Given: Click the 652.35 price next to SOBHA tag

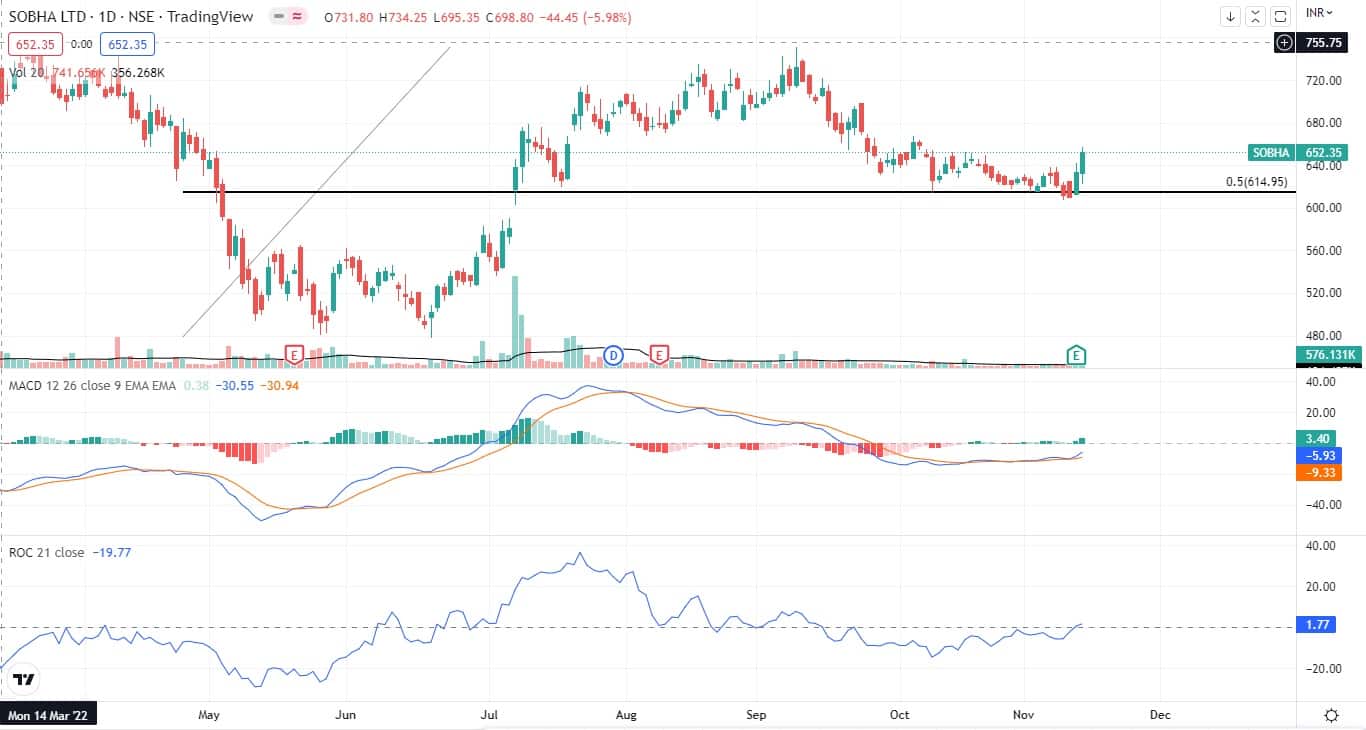Looking at the screenshot, I should click(x=1322, y=153).
